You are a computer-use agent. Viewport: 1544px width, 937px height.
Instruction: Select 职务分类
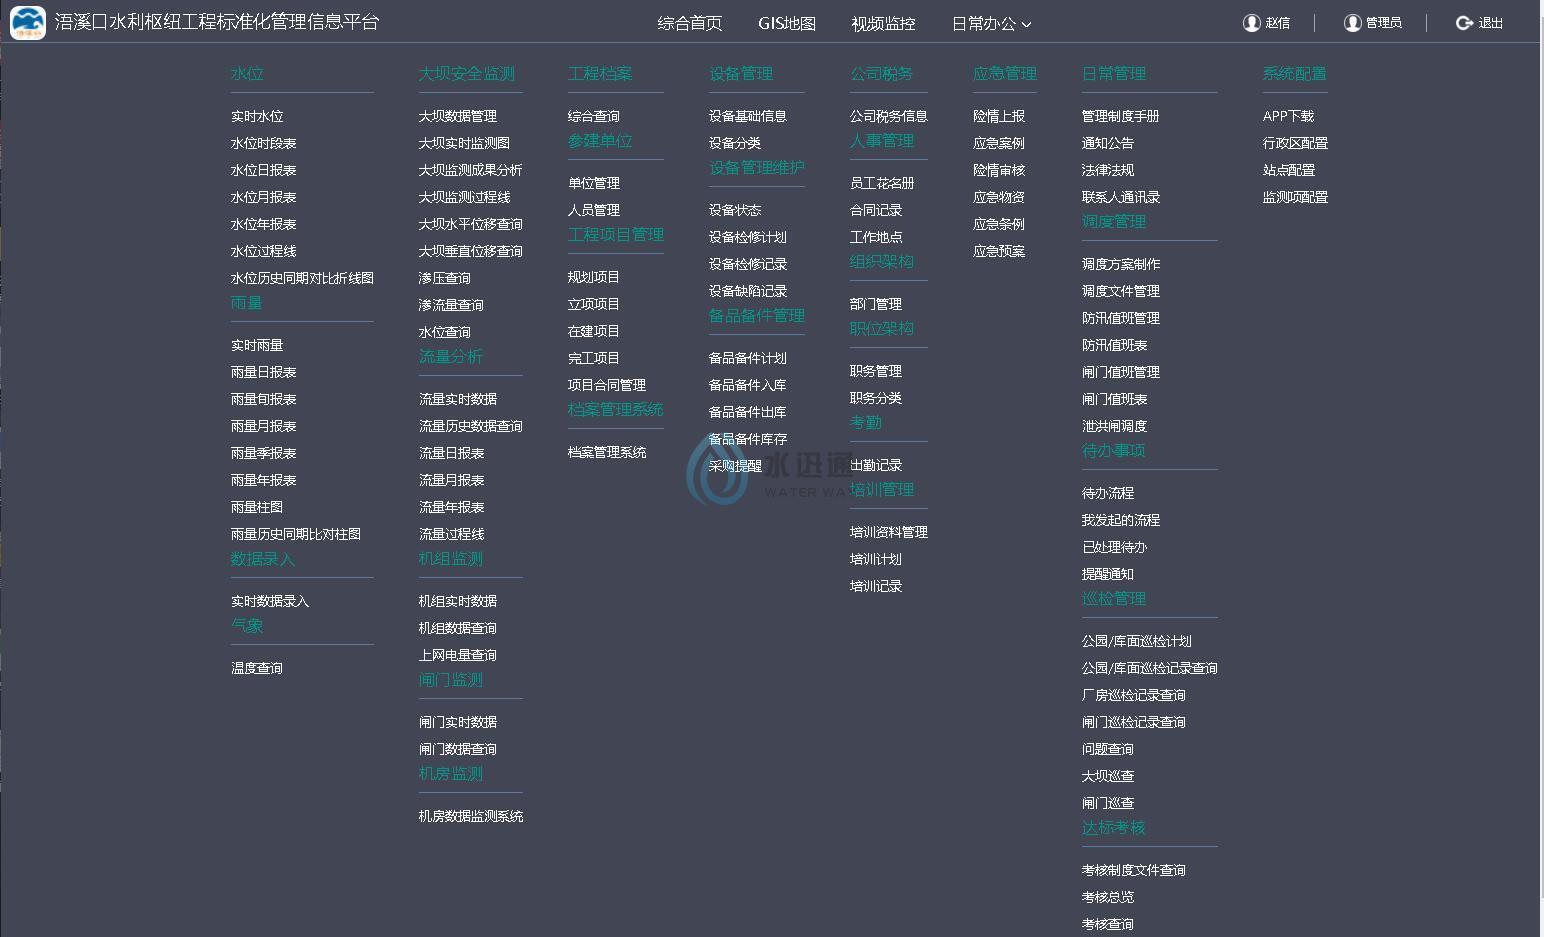[876, 398]
